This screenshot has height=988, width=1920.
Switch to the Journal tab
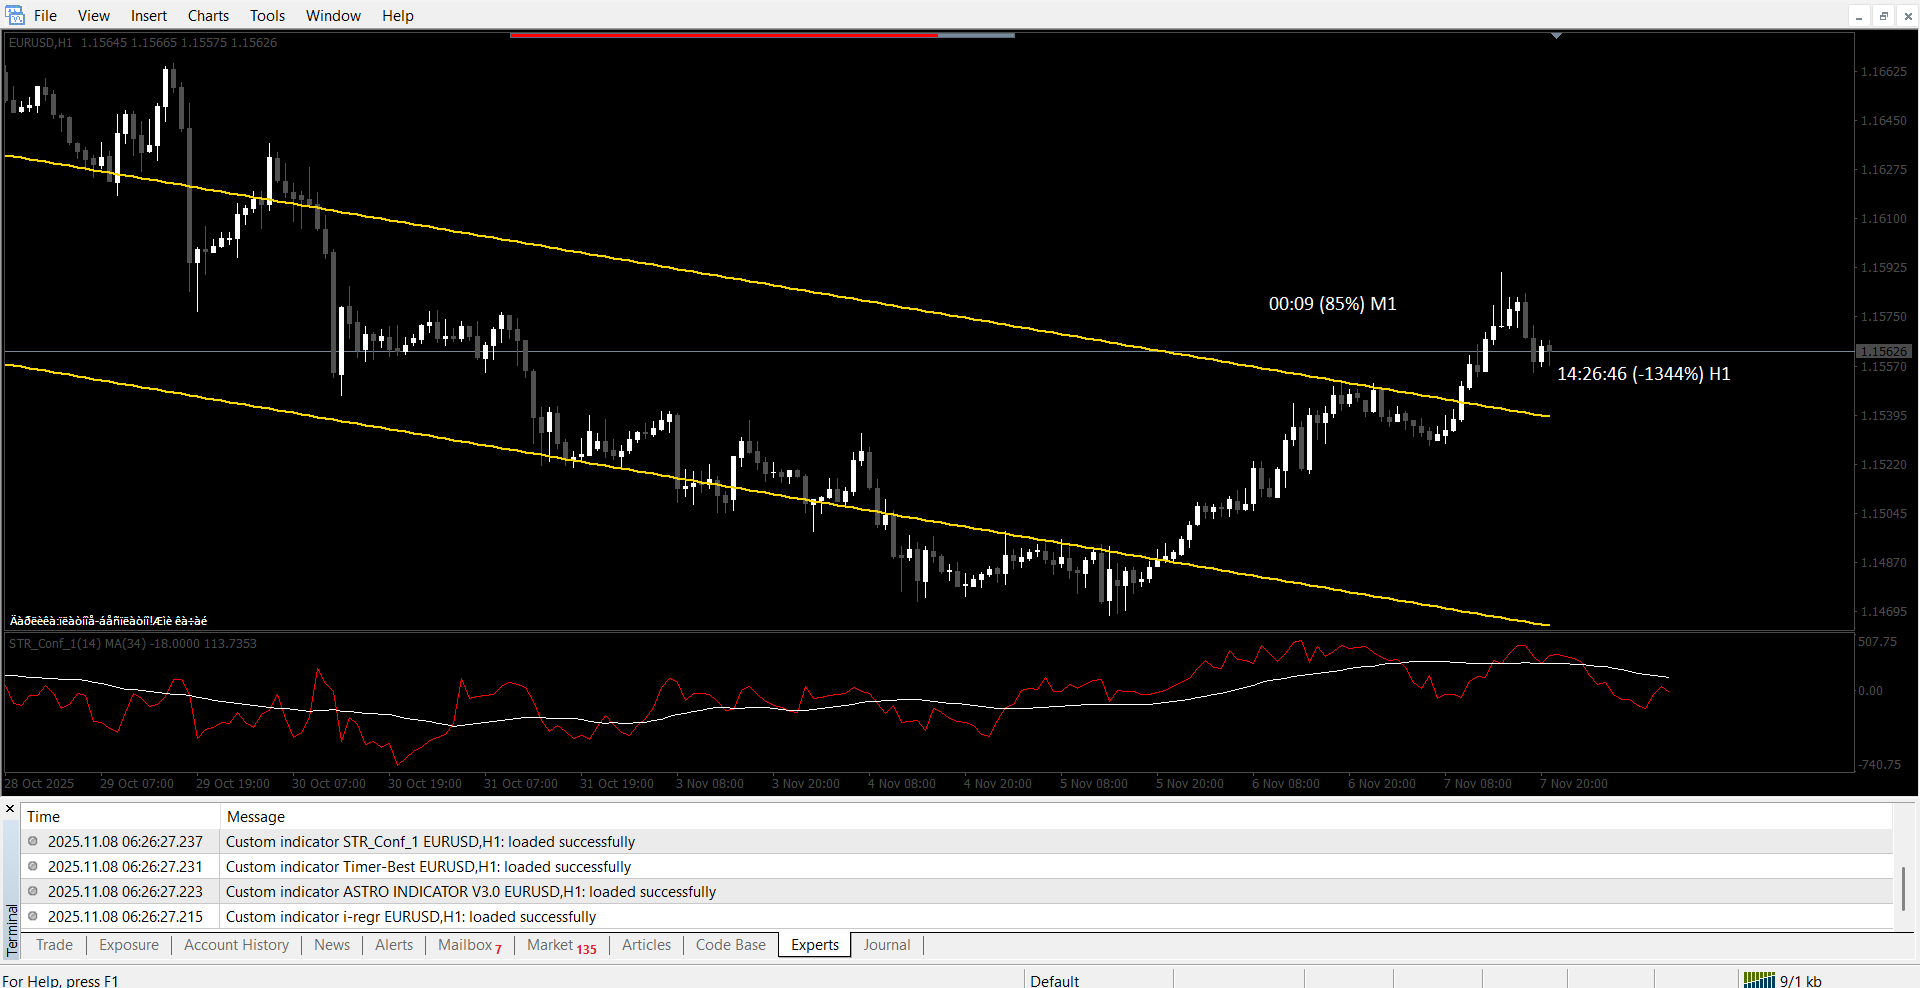pyautogui.click(x=886, y=945)
